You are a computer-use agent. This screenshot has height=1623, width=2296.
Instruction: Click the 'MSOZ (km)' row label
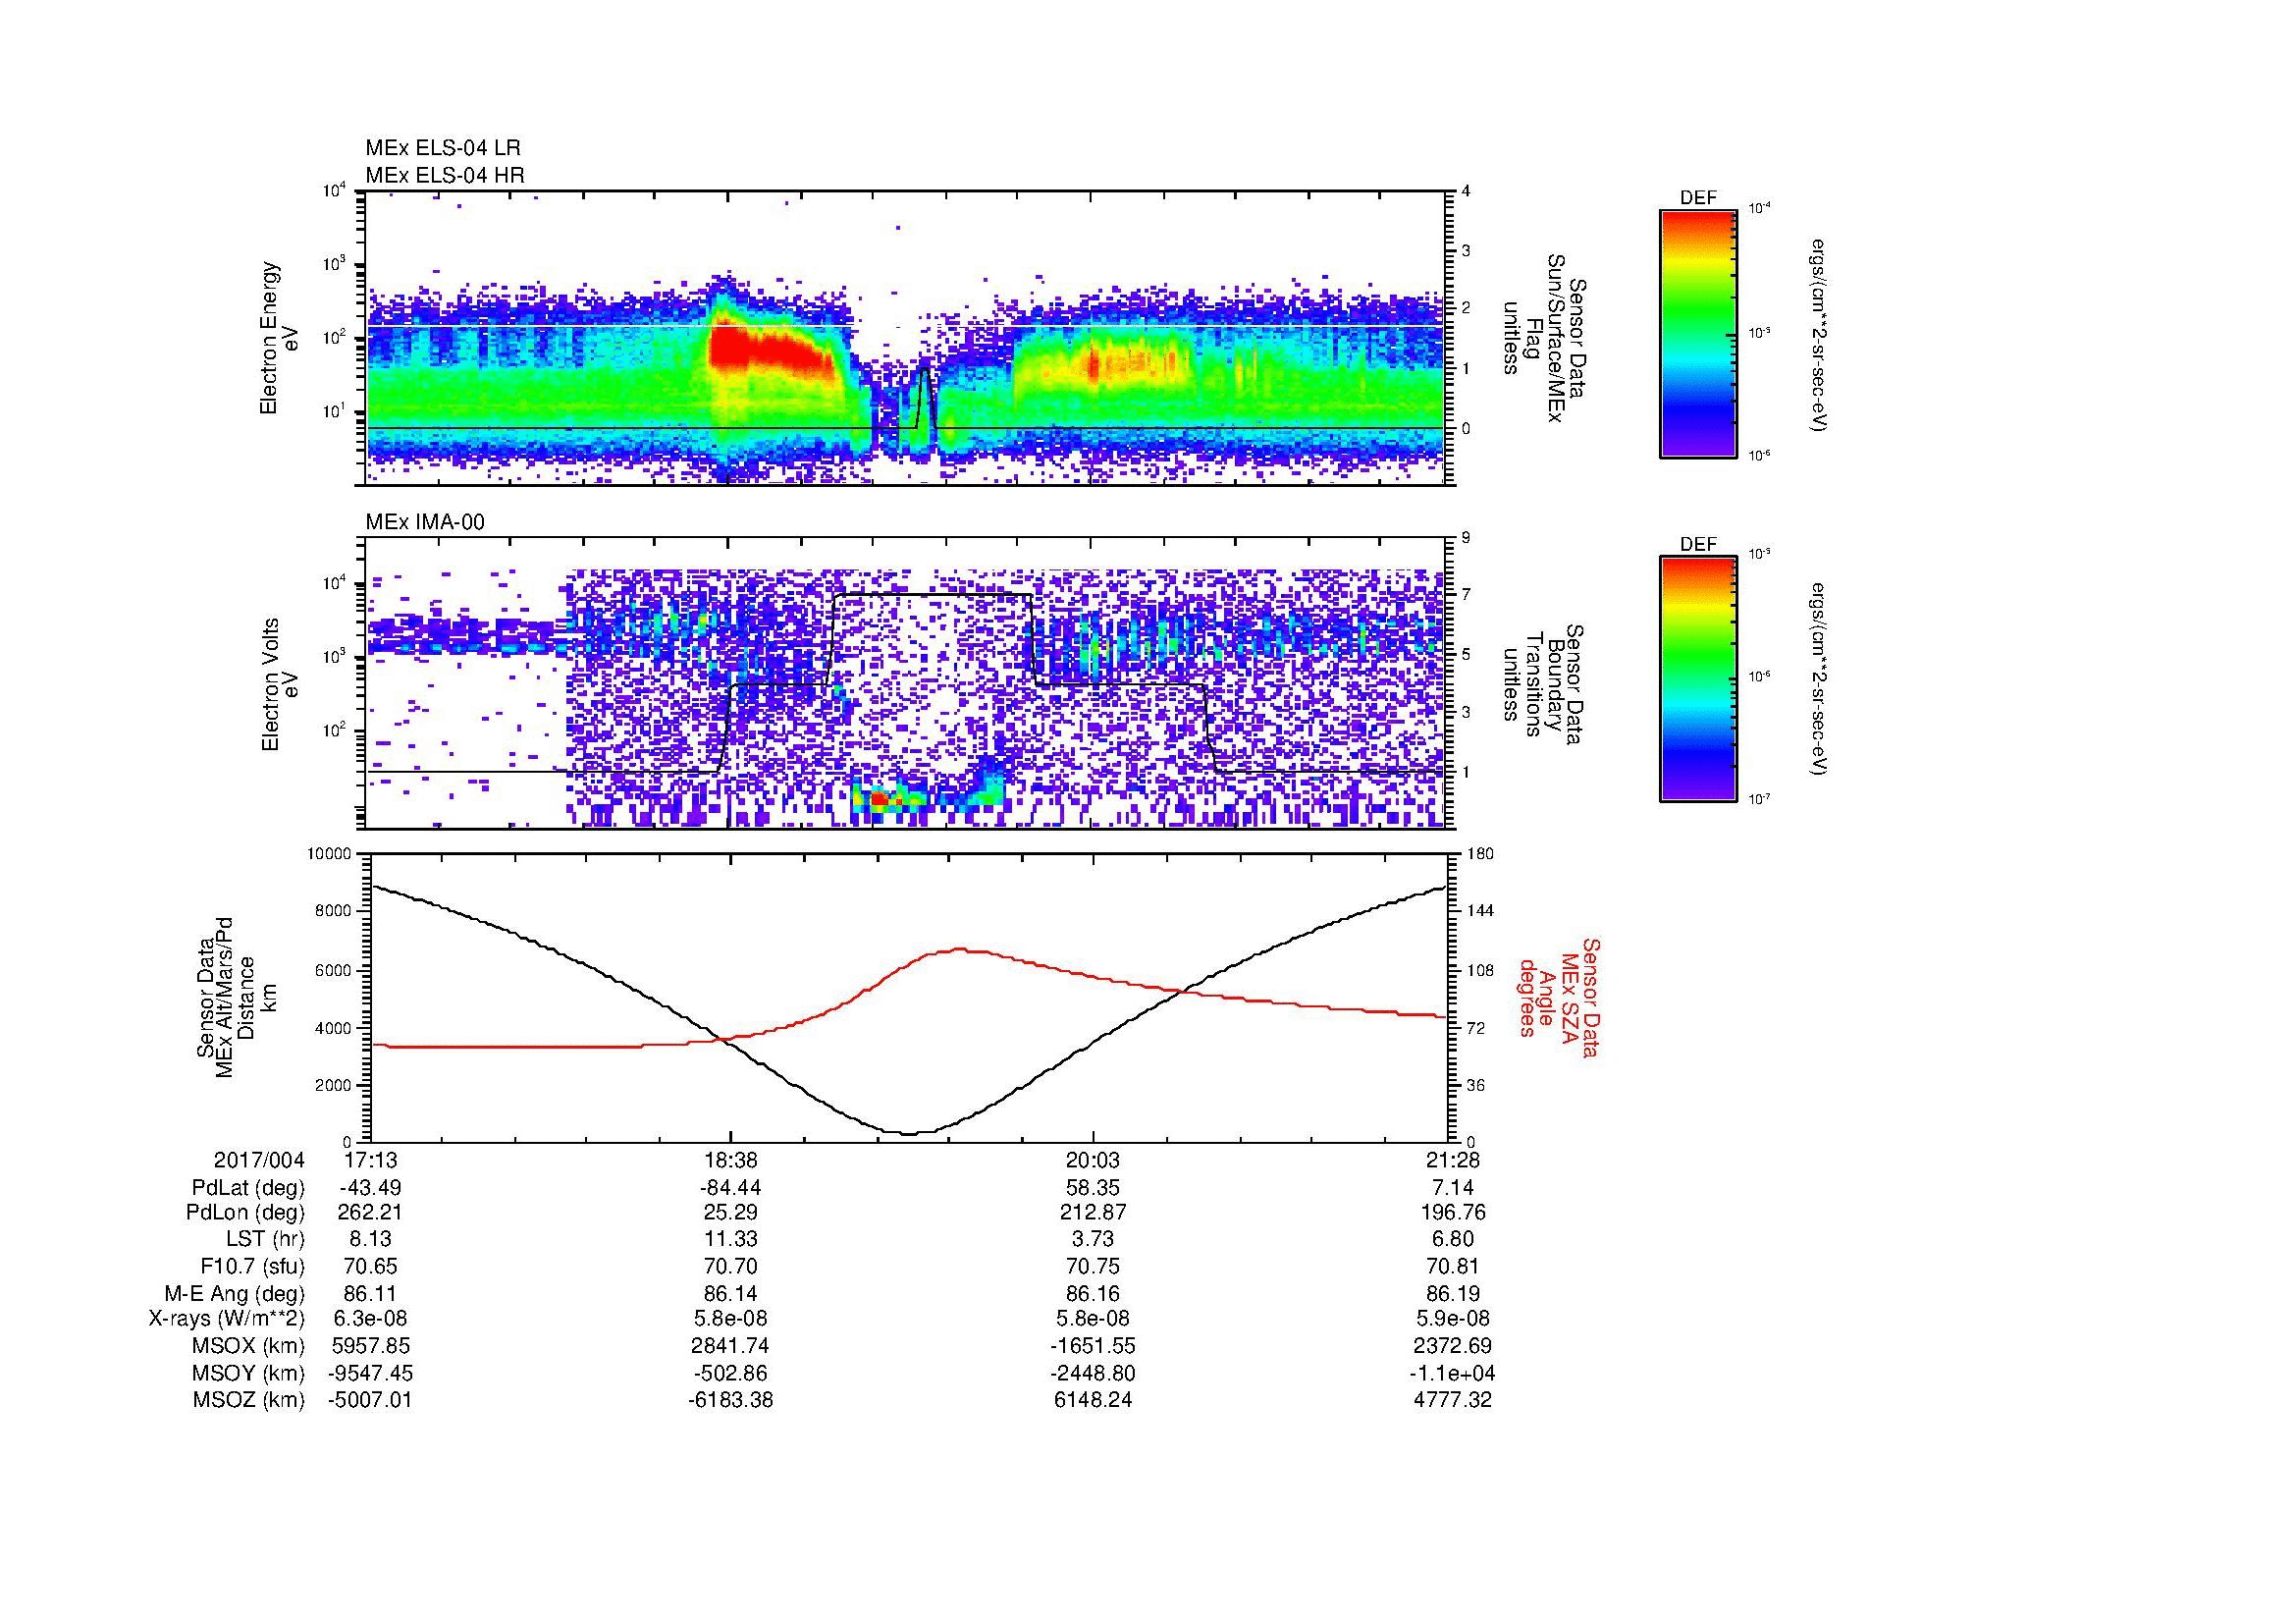click(248, 1400)
